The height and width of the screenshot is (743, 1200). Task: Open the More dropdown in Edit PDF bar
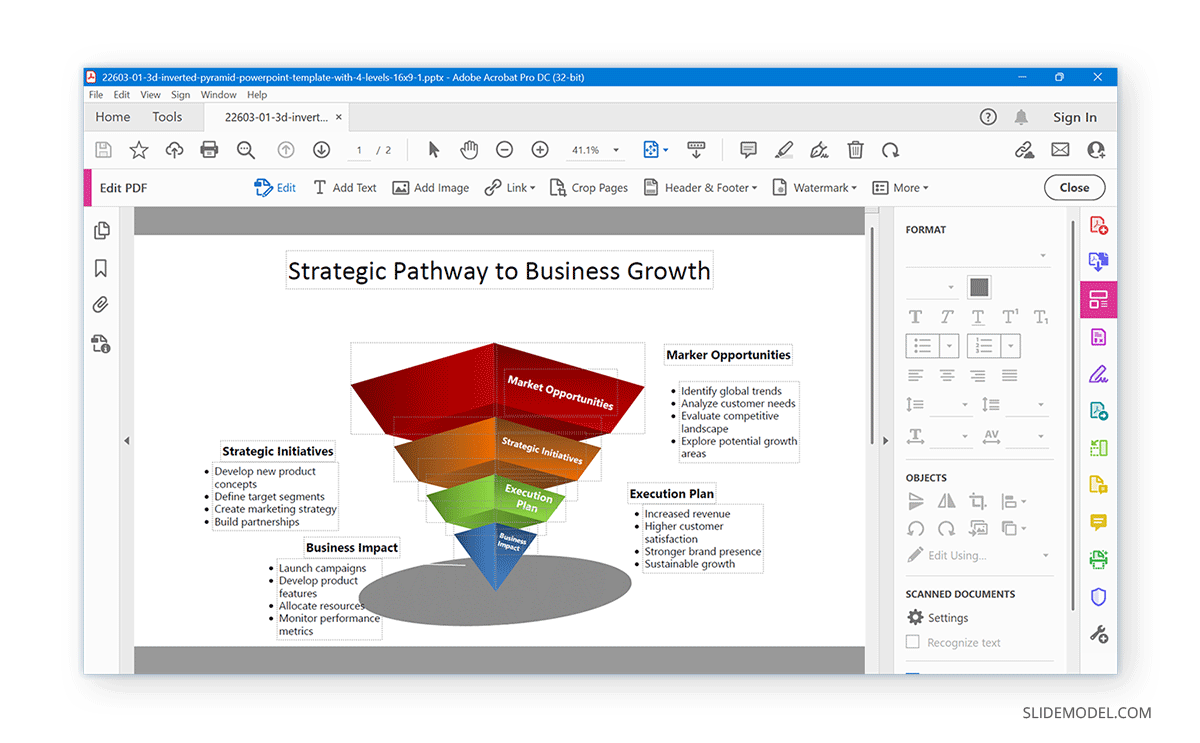pyautogui.click(x=900, y=188)
